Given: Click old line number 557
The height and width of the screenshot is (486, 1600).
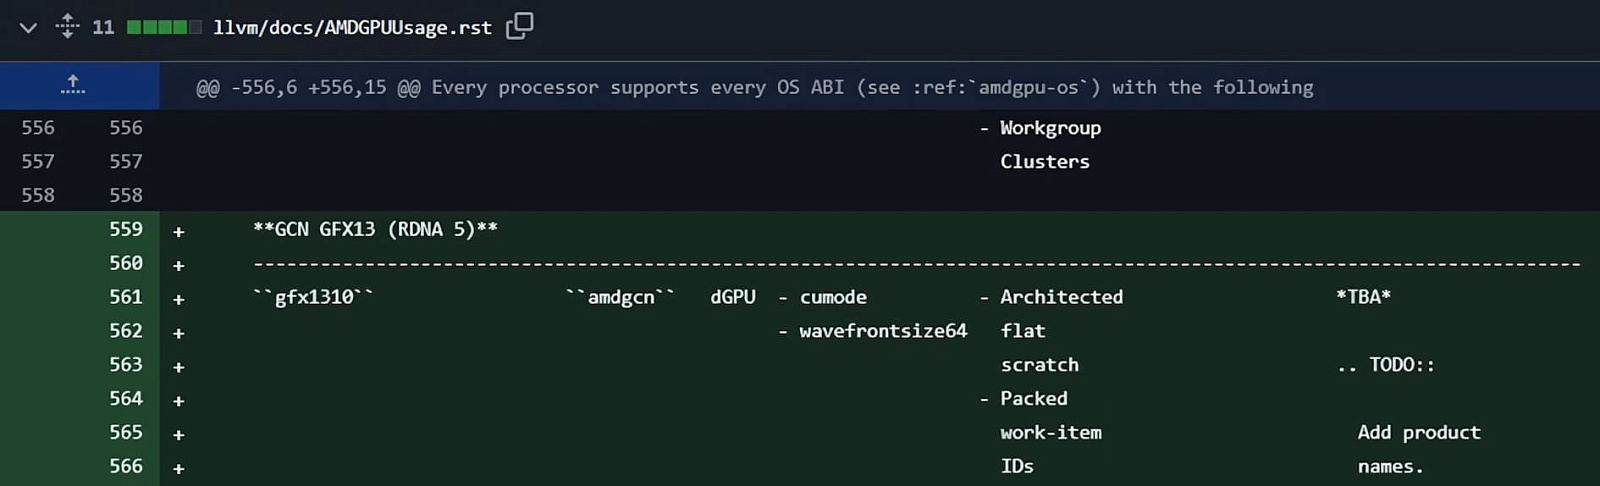Looking at the screenshot, I should pos(38,162).
